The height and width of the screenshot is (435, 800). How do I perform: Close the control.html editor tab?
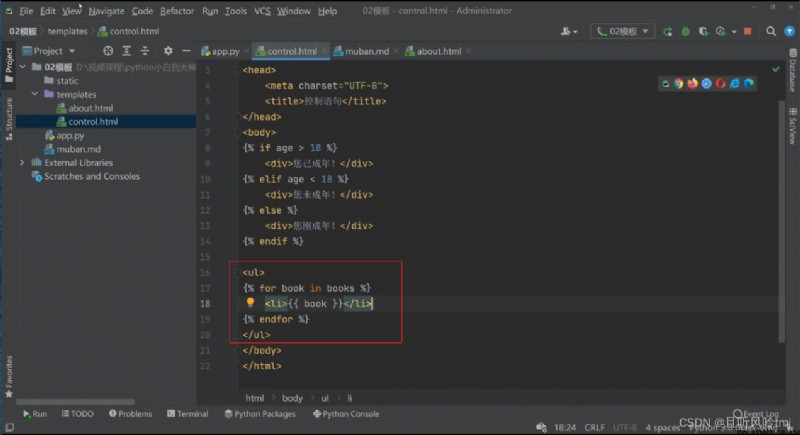pos(324,51)
